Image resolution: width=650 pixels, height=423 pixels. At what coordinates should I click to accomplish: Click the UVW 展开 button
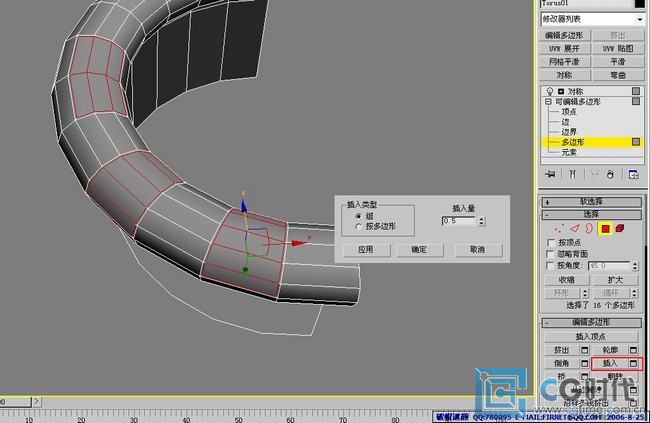click(x=564, y=49)
